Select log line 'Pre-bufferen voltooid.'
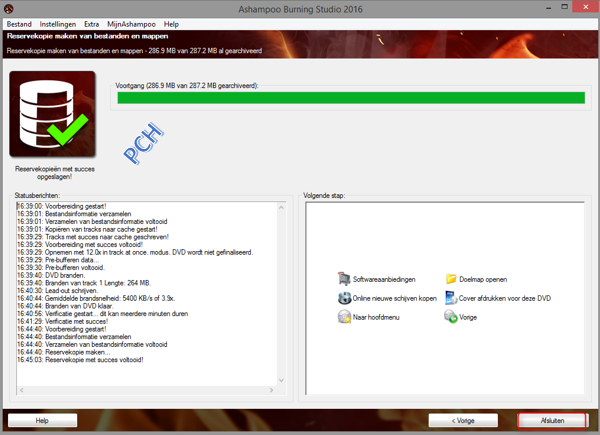 (61, 267)
